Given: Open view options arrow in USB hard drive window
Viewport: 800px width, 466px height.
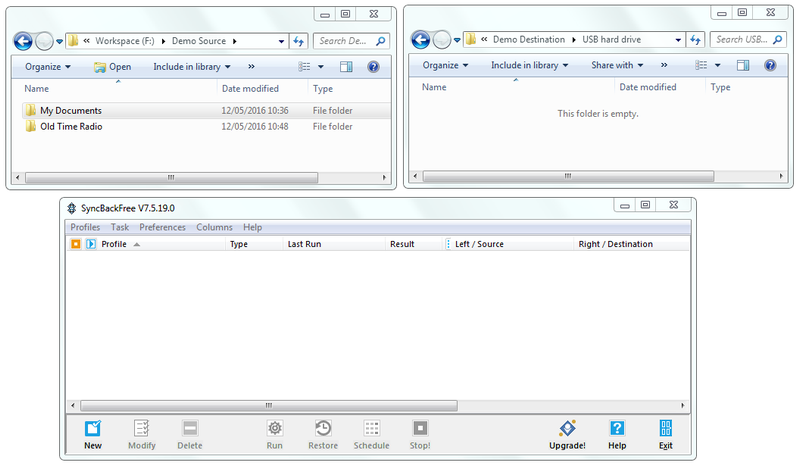Looking at the screenshot, I should click(718, 65).
